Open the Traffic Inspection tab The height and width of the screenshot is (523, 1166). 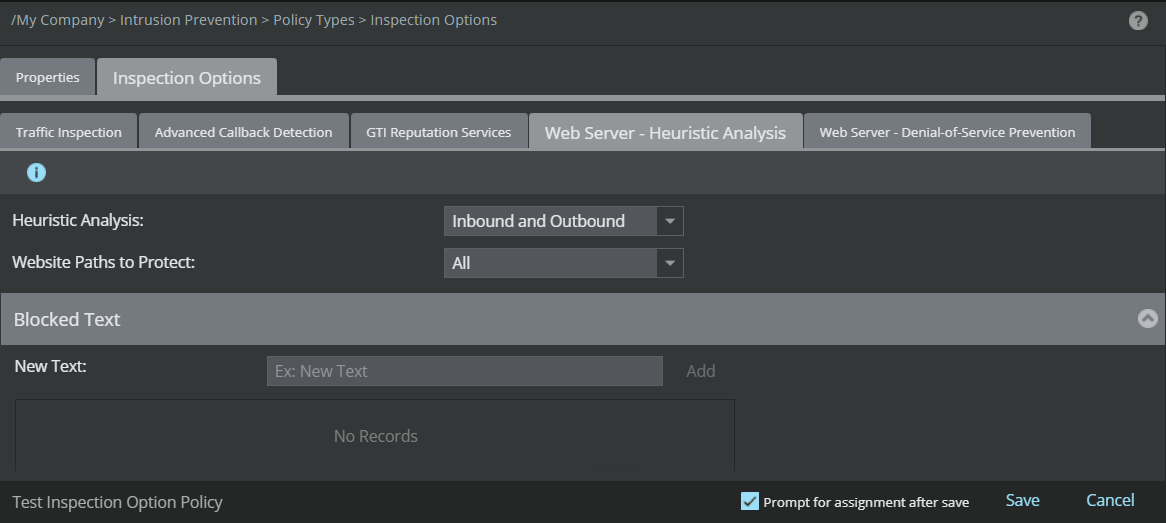[68, 132]
